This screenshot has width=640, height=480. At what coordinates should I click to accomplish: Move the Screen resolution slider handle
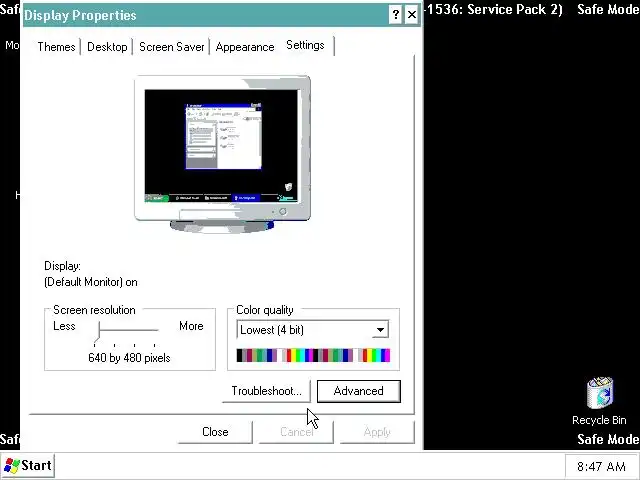tap(97, 332)
